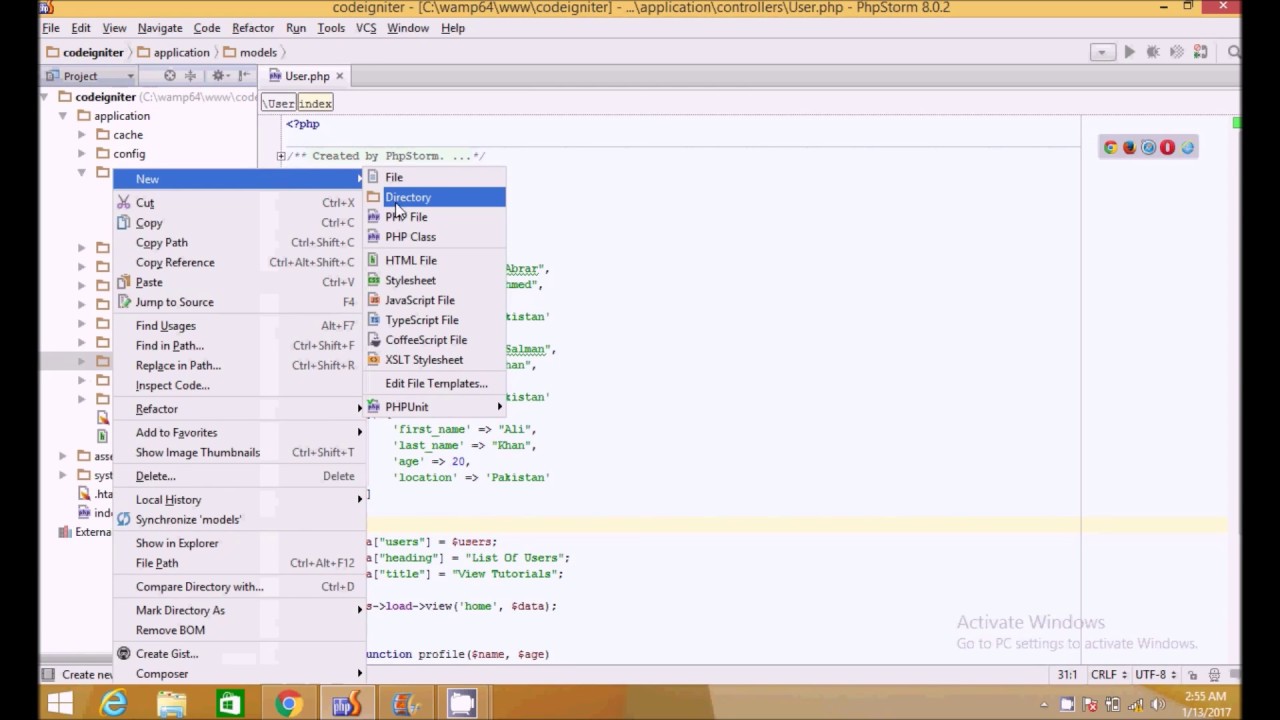Click the tool windows toggle in status bar corner
Screen dimensions: 1280x720
[x=48, y=675]
